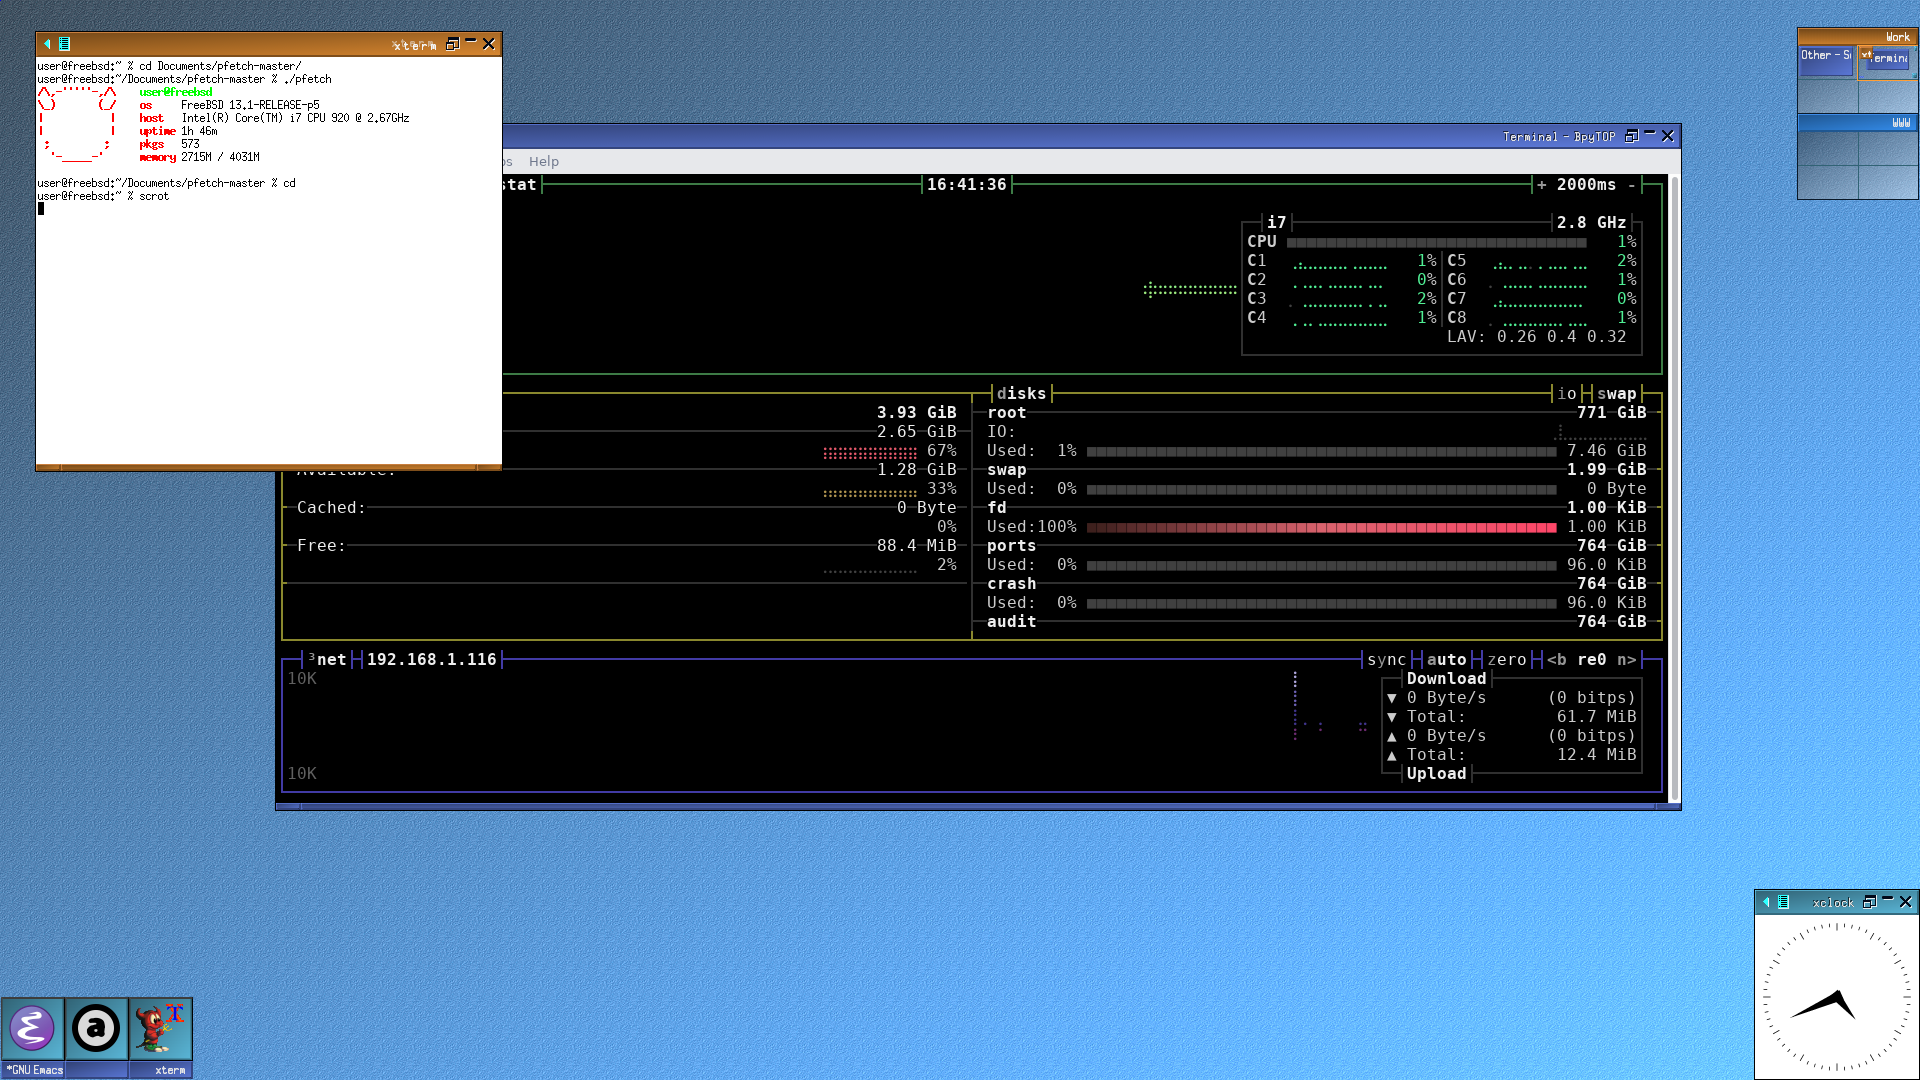Click the root disk Used 1% bar
This screenshot has height=1080, width=1920.
coord(1321,451)
